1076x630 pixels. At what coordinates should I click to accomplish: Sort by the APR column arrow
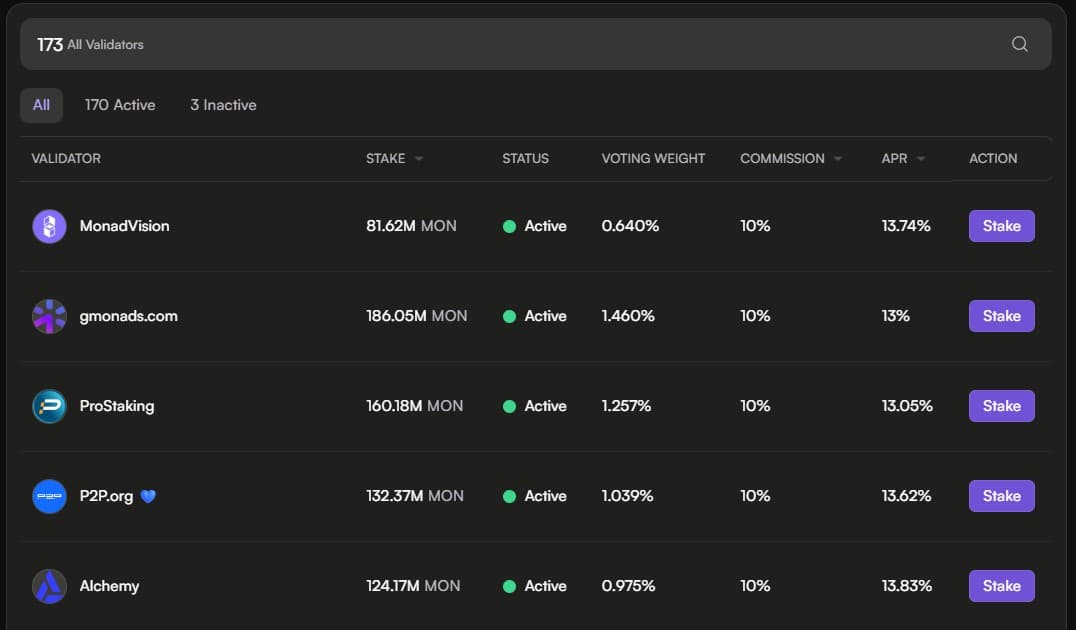pos(920,159)
